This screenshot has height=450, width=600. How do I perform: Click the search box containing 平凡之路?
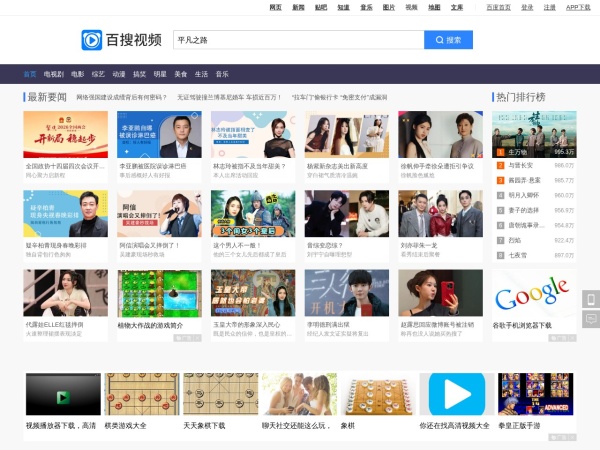[x=298, y=40]
